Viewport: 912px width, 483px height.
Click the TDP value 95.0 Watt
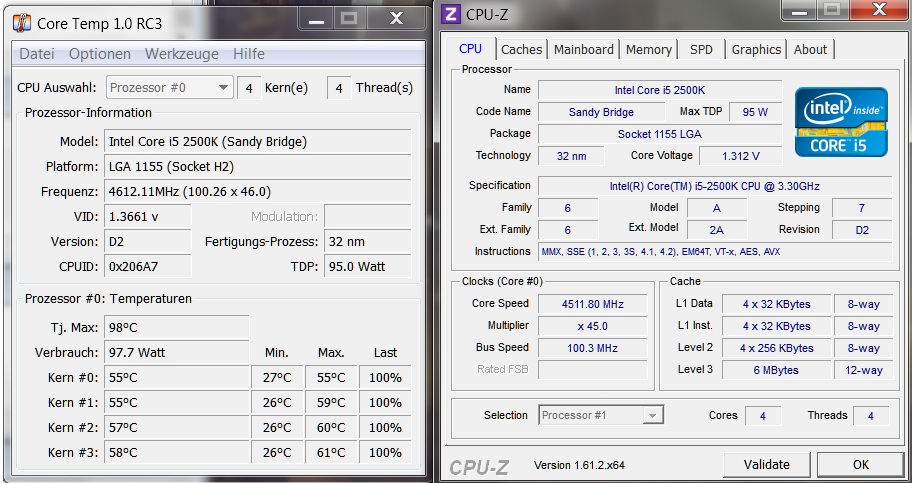click(368, 267)
